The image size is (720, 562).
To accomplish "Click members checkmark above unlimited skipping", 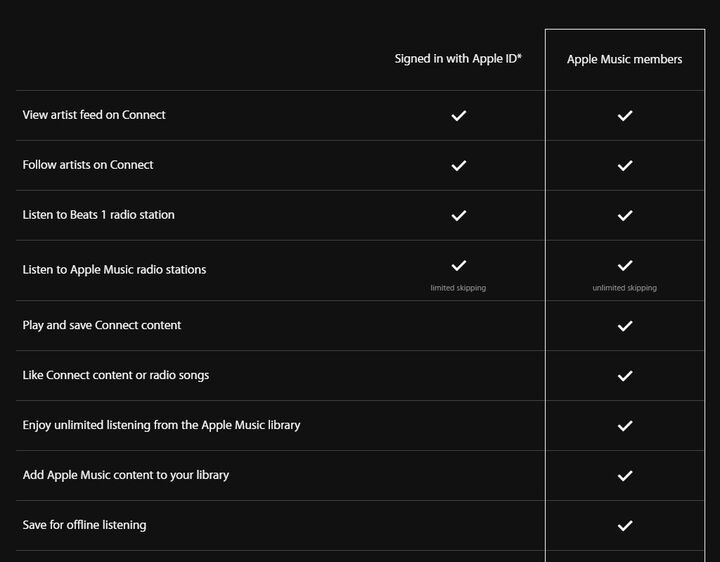I will point(625,265).
